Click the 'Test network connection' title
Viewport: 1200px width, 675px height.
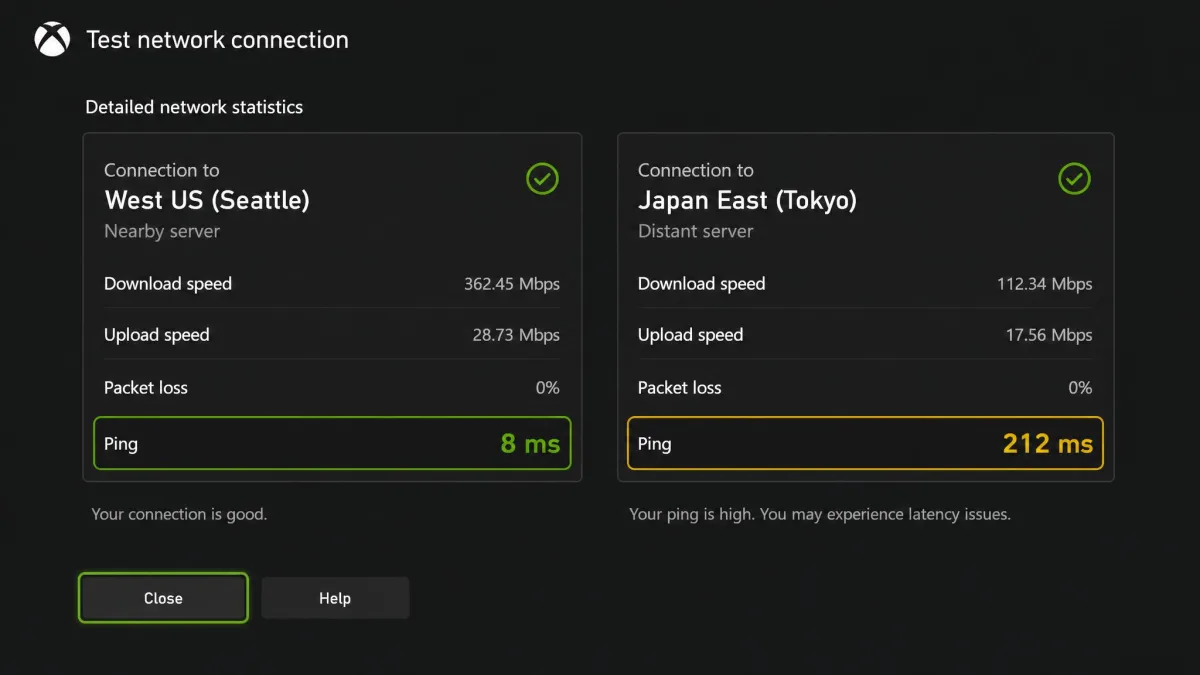[218, 40]
